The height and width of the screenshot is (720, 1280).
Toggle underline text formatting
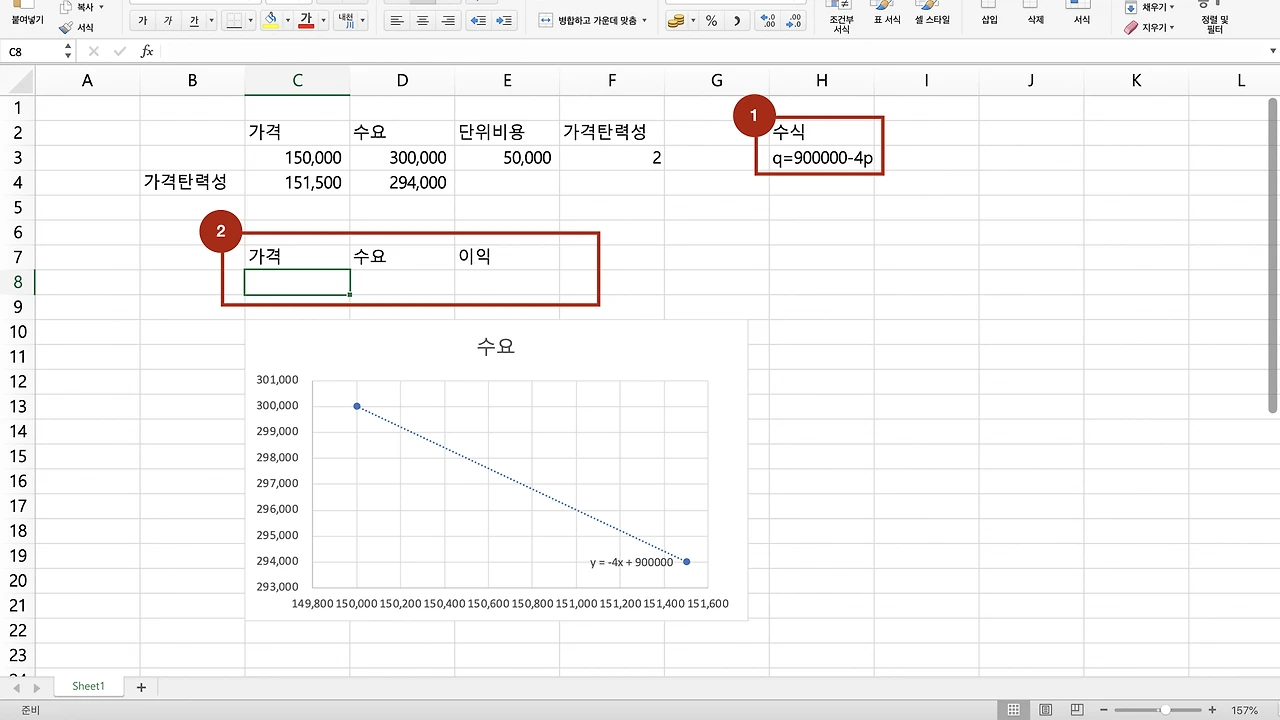tap(194, 21)
